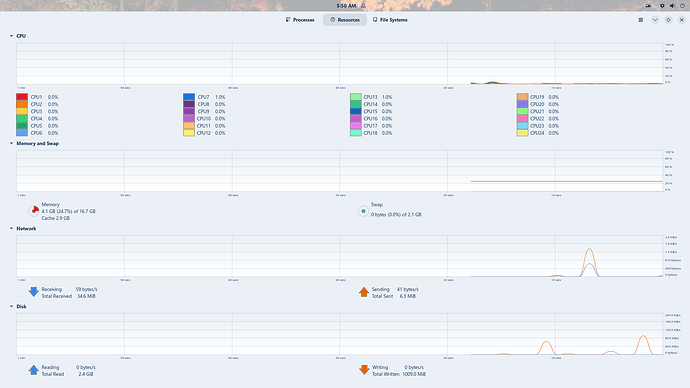Screen dimensions: 690x388
Task: Change the CPU12 yellow color swatch
Action: coord(189,133)
